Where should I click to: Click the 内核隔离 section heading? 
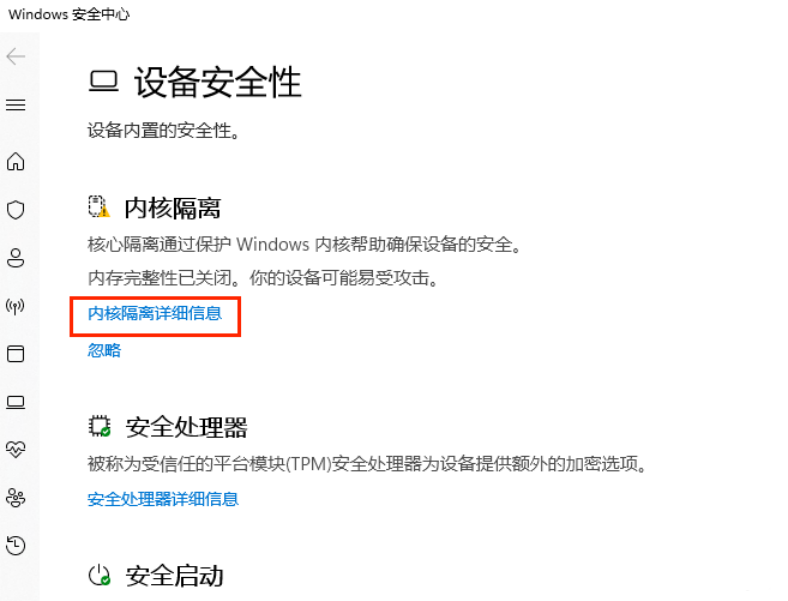(172, 208)
